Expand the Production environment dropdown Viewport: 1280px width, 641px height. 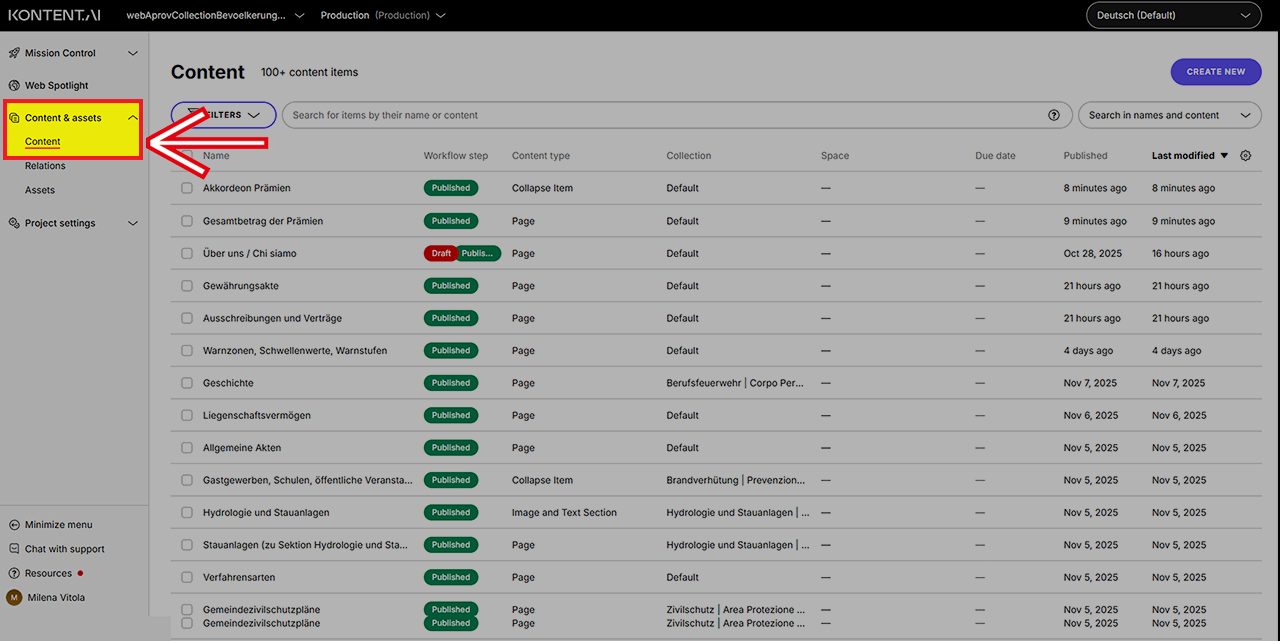[x=382, y=15]
